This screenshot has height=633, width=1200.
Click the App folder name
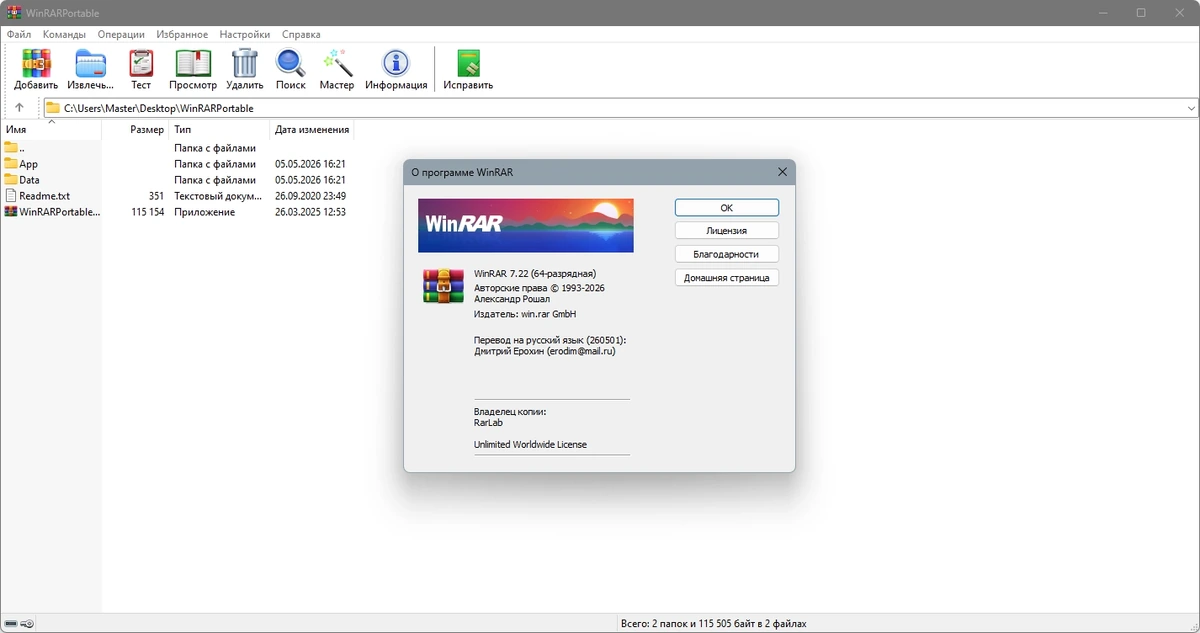coord(29,164)
